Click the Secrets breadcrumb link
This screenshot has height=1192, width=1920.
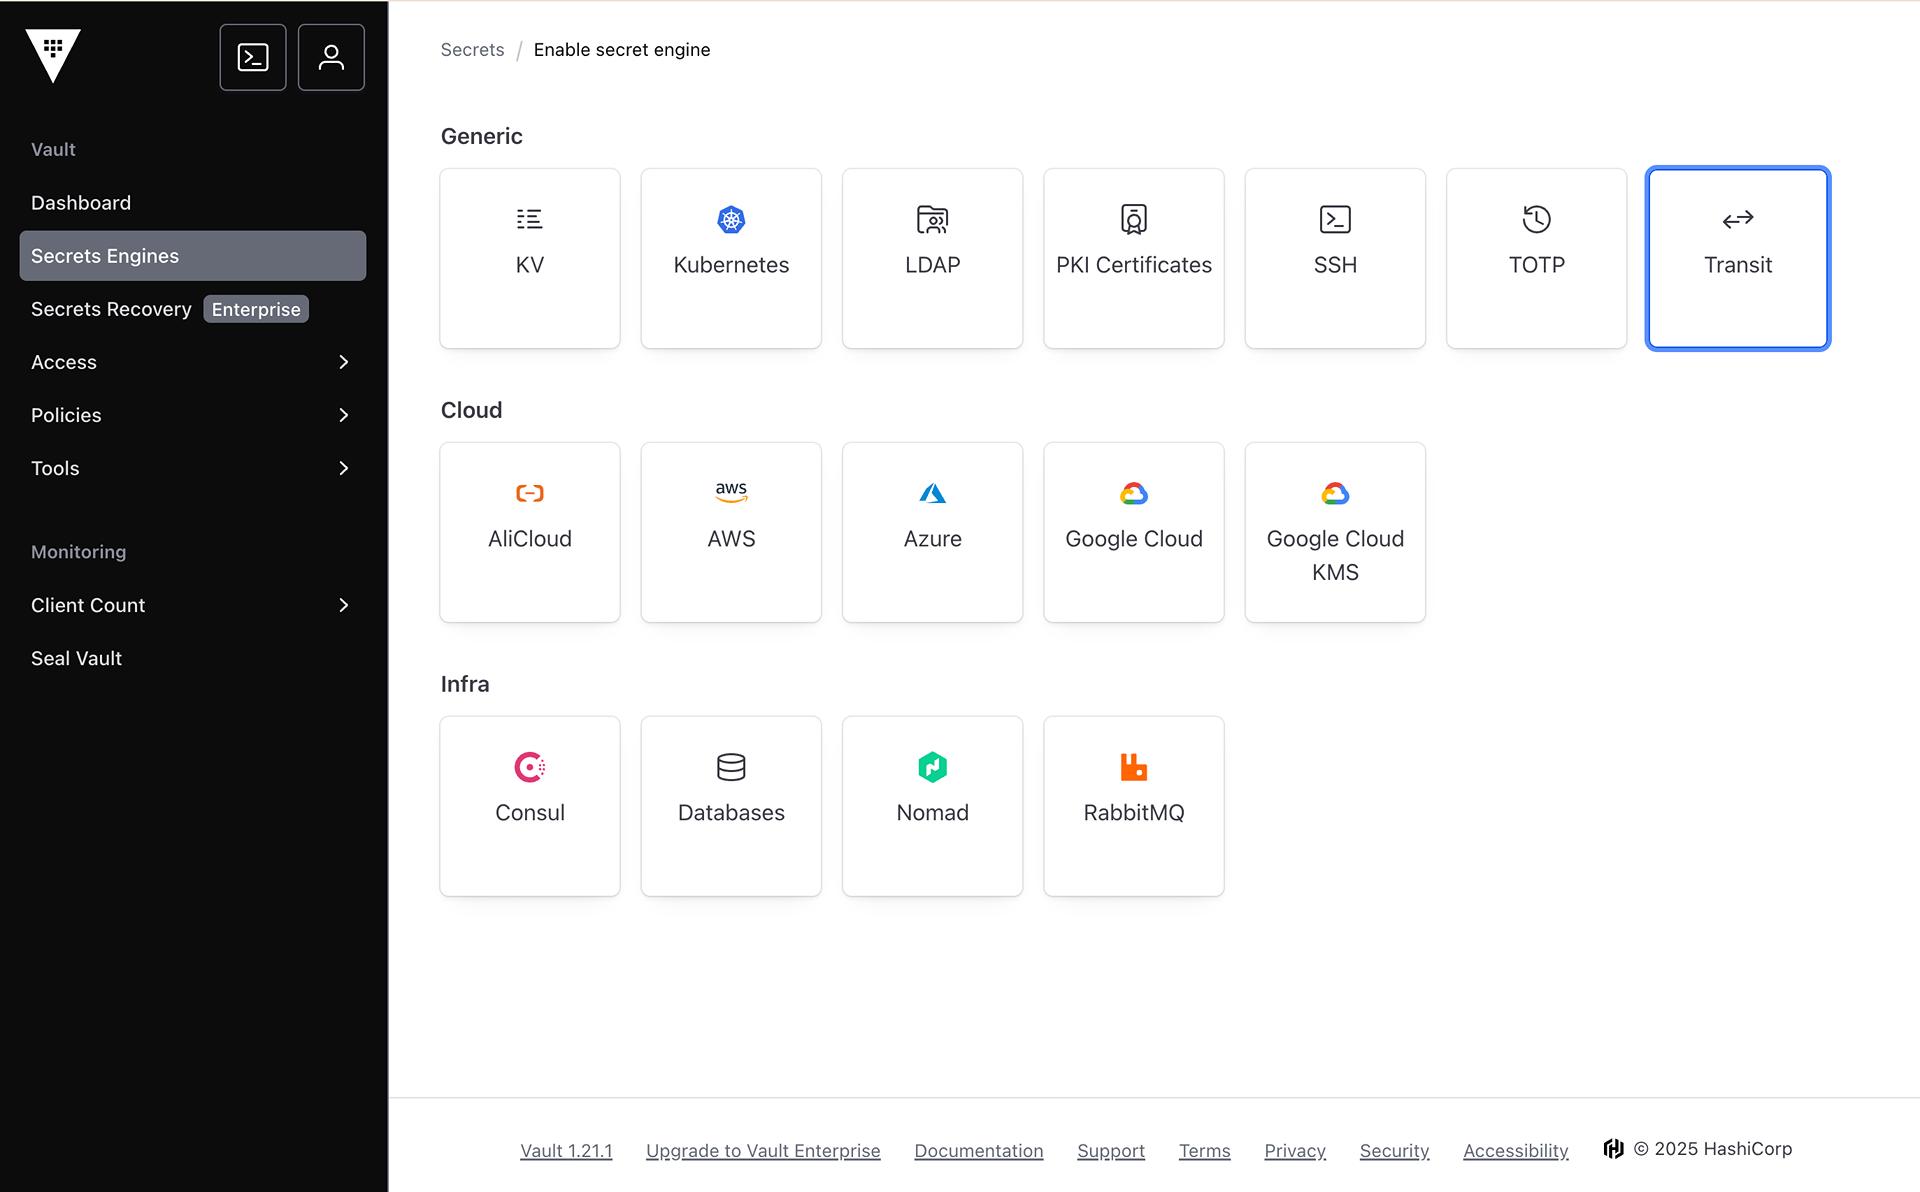(x=472, y=50)
